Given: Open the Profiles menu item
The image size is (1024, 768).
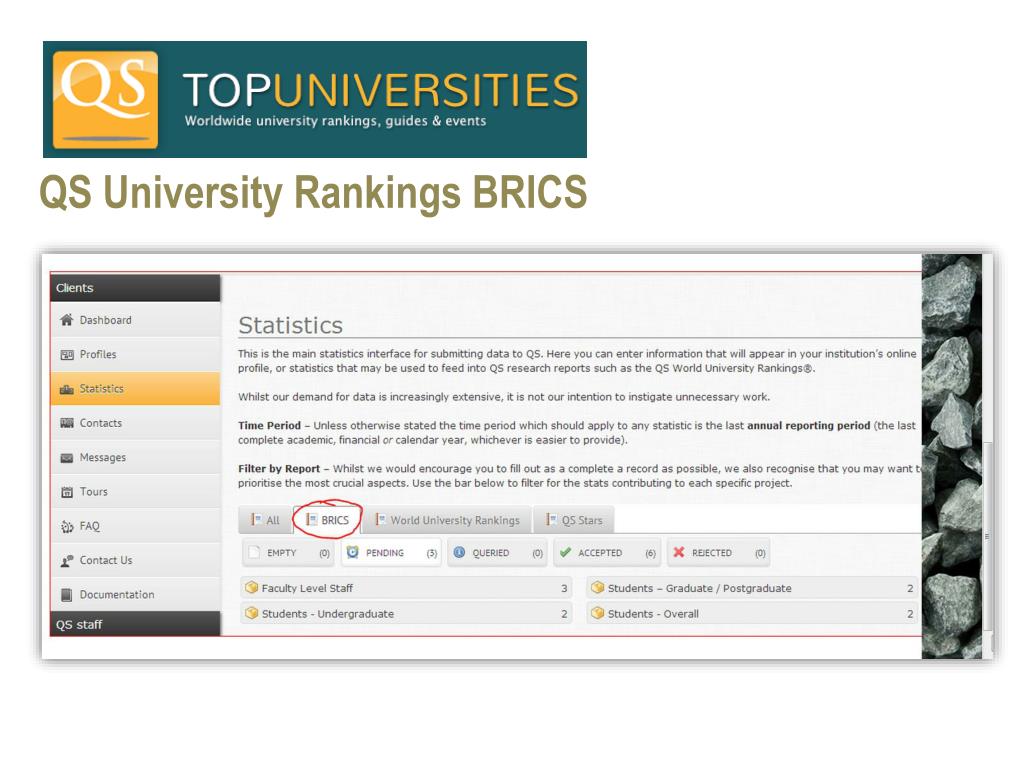Looking at the screenshot, I should (135, 355).
